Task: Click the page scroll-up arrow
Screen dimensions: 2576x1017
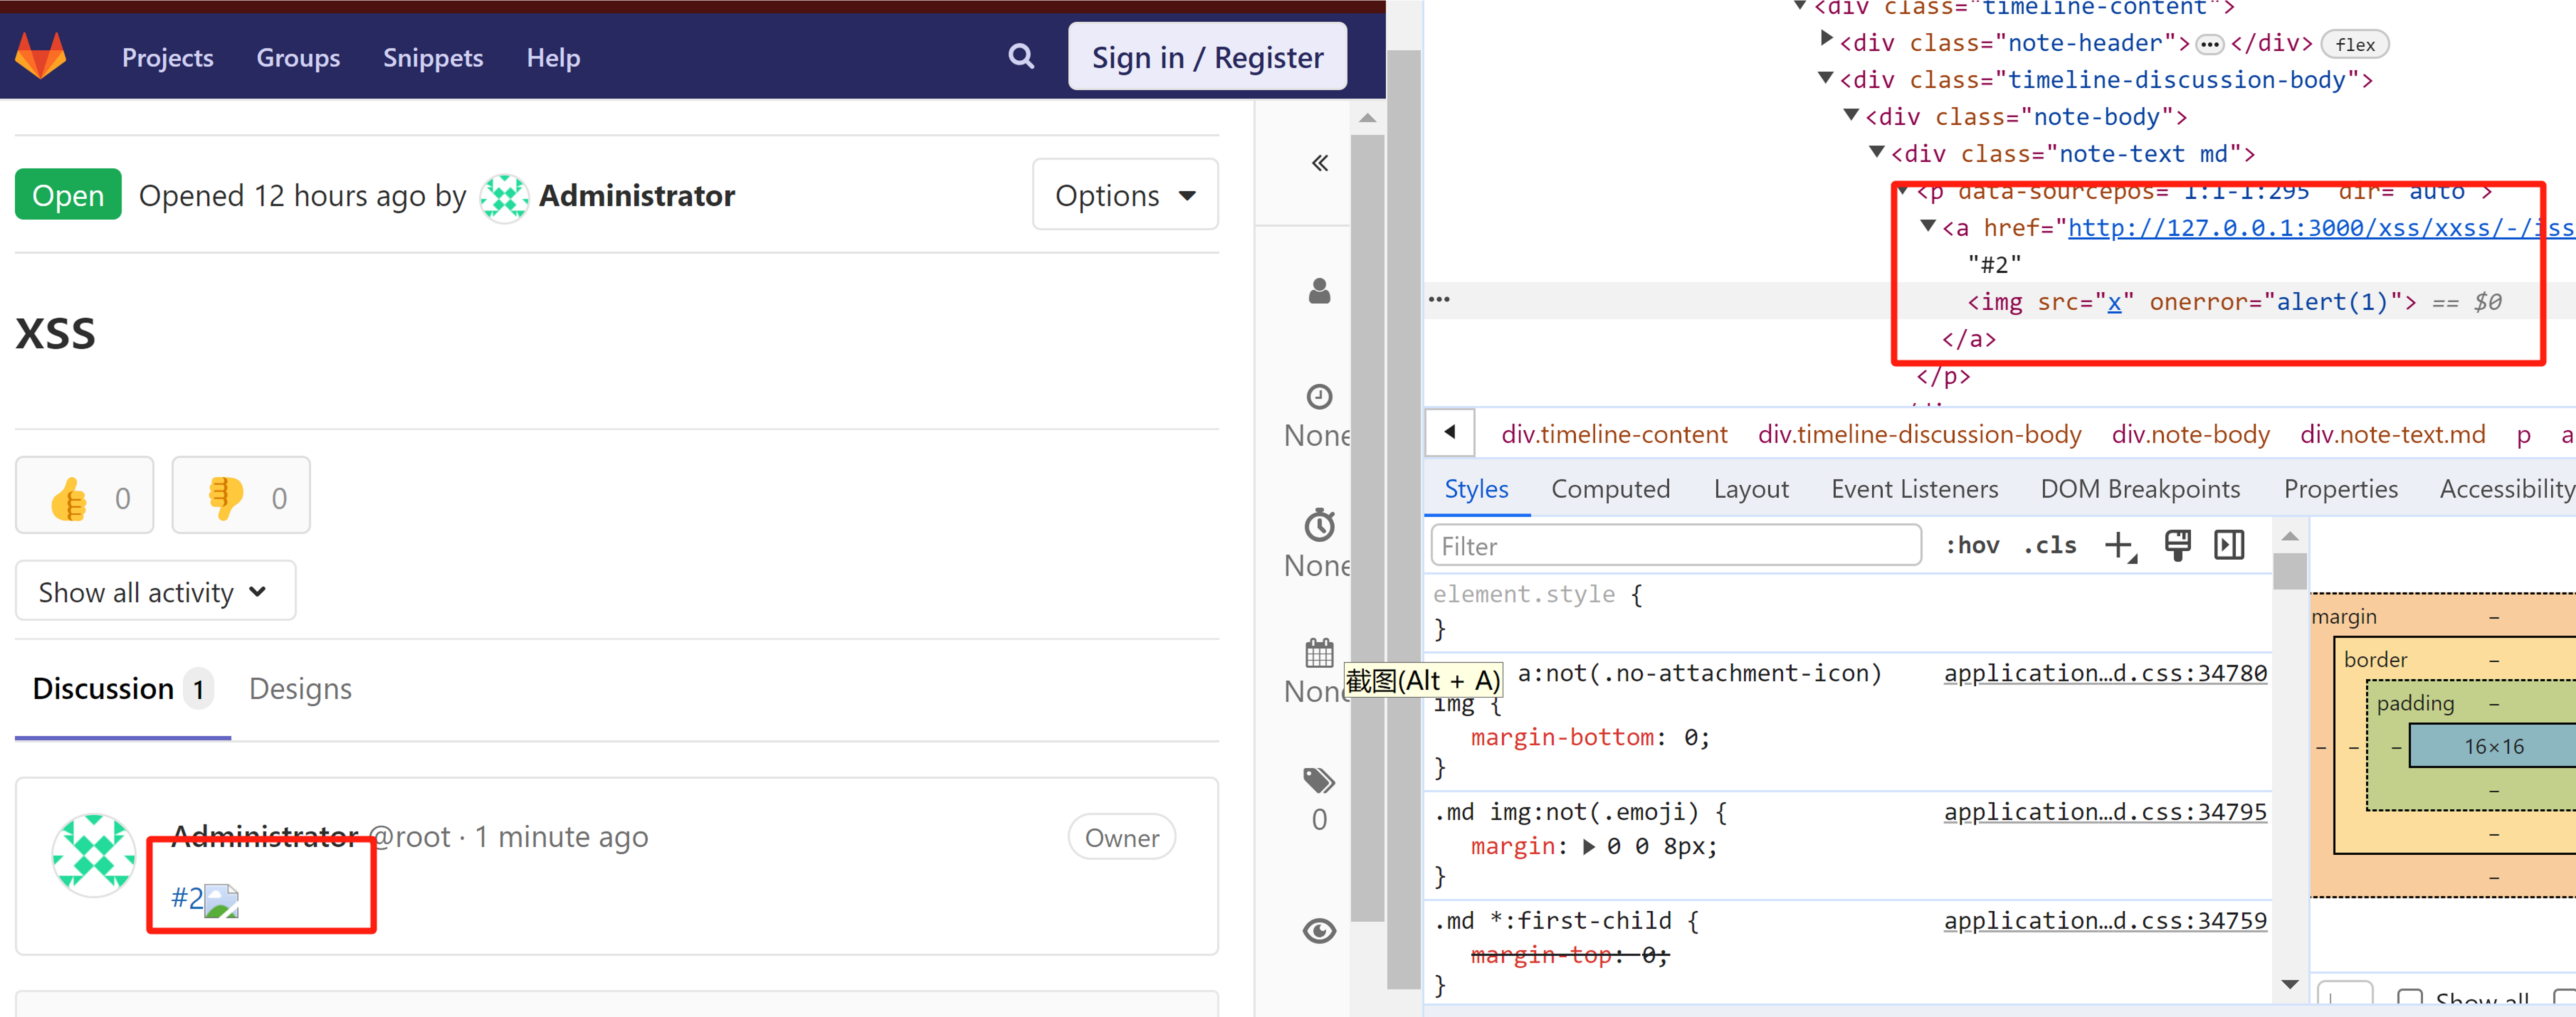Action: pyautogui.click(x=1367, y=118)
